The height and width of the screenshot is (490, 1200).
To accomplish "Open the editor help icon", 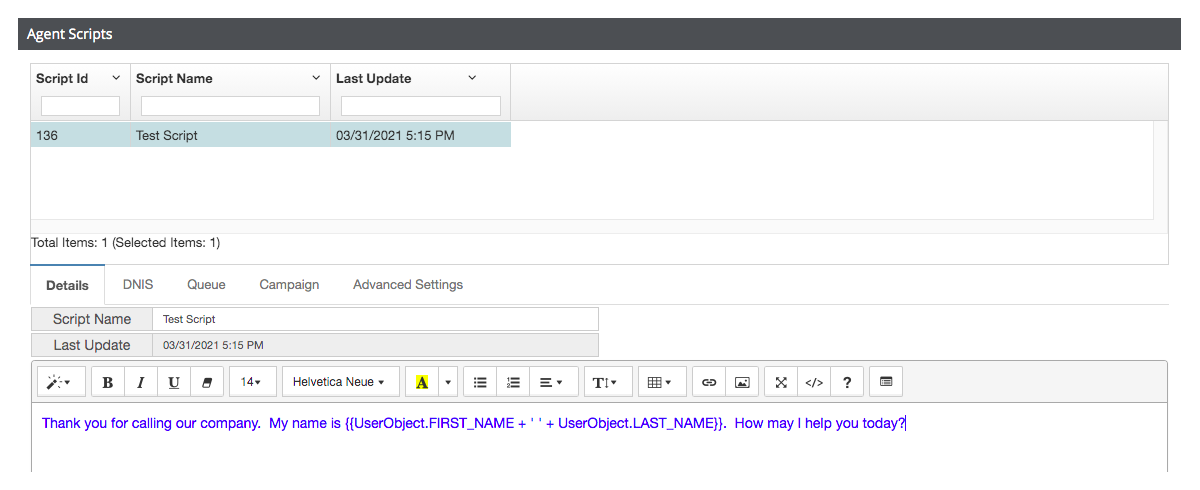I will click(847, 382).
